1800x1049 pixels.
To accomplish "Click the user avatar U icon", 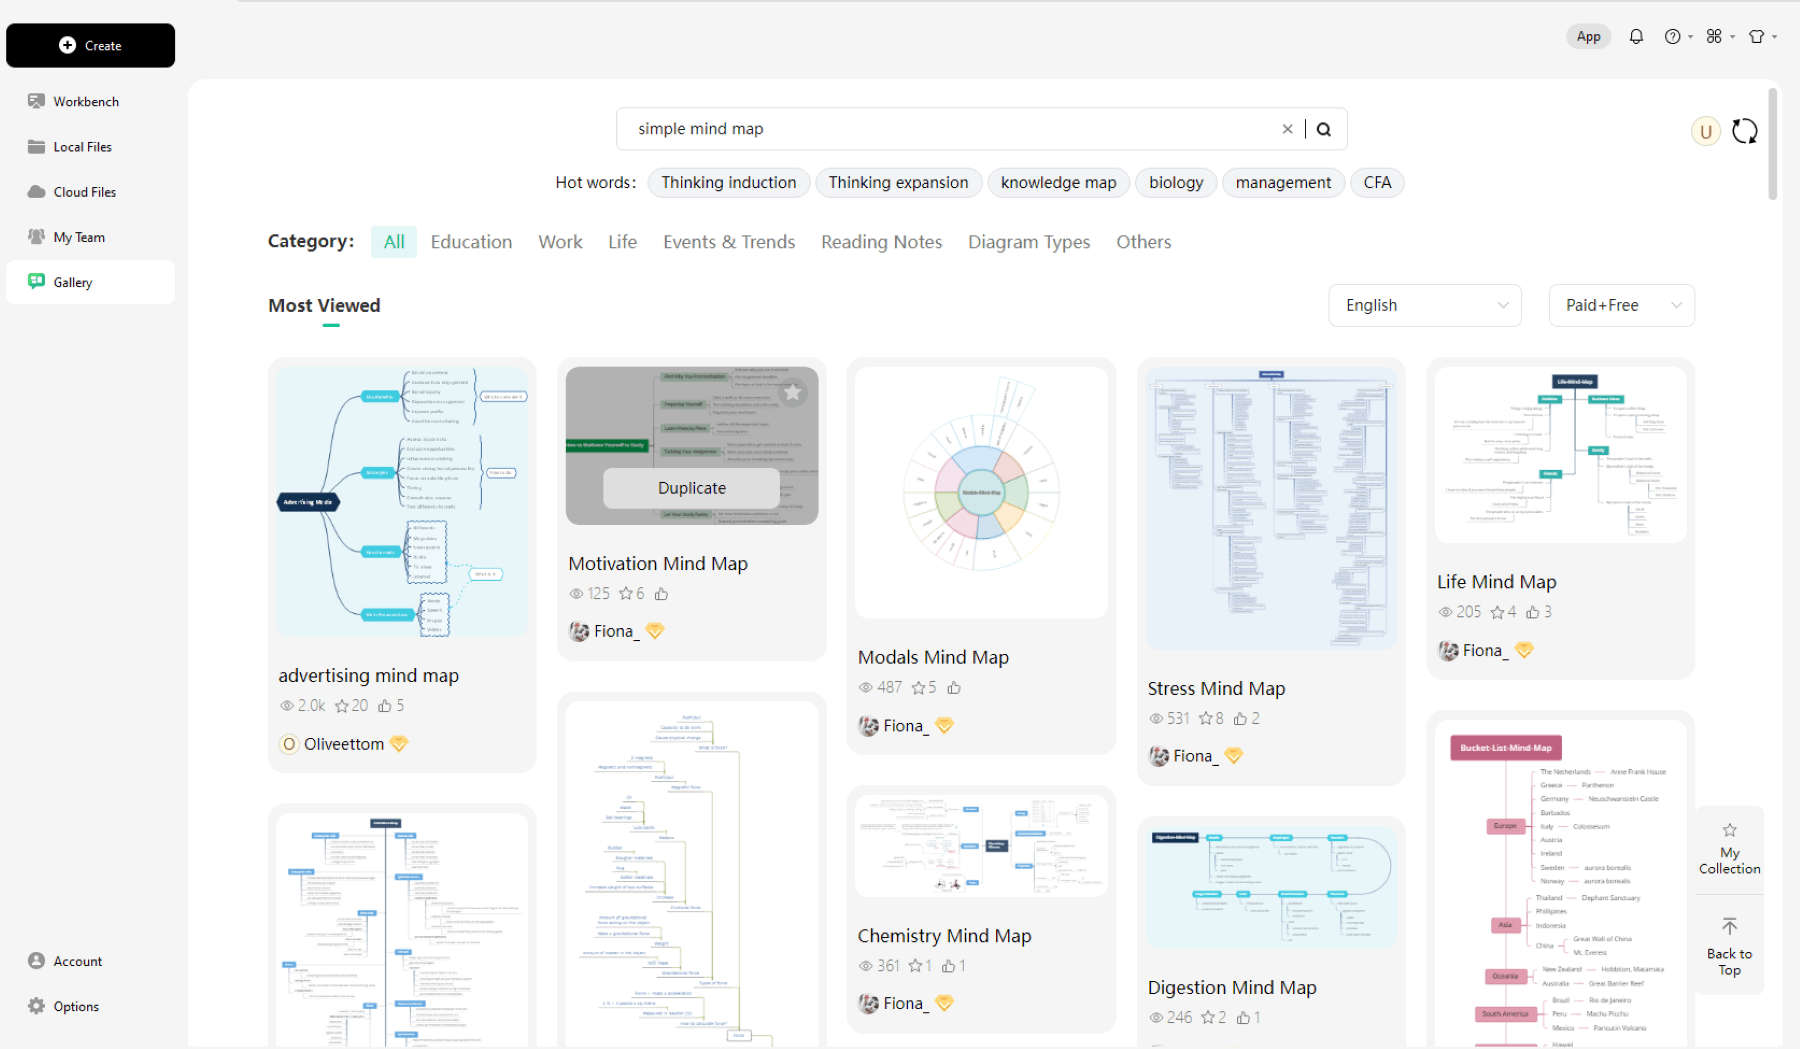I will pyautogui.click(x=1706, y=131).
